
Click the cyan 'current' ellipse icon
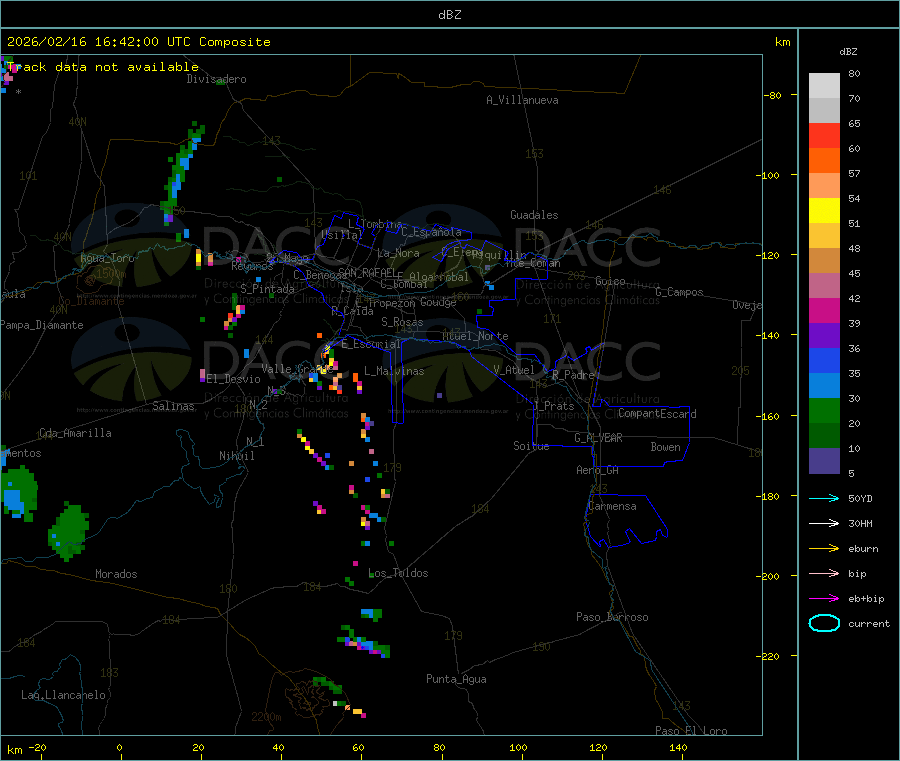824,623
